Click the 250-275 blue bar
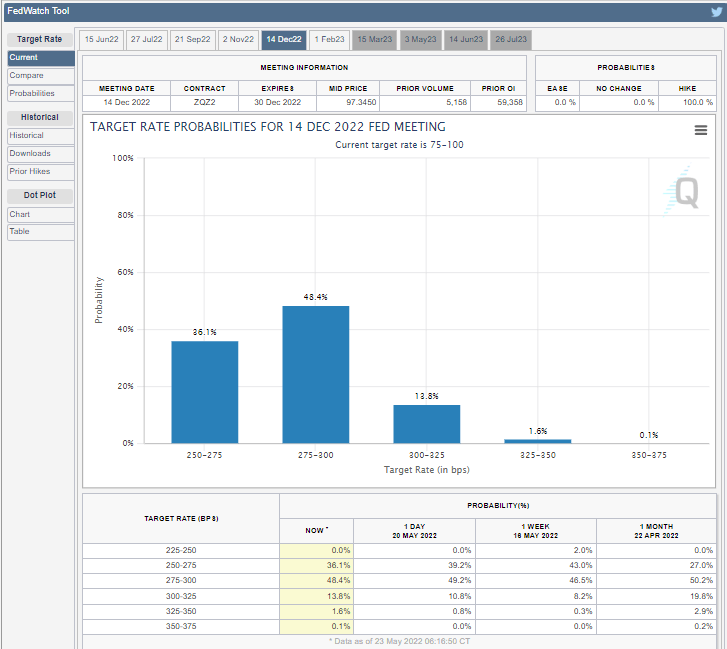Image resolution: width=727 pixels, height=649 pixels. pos(204,392)
